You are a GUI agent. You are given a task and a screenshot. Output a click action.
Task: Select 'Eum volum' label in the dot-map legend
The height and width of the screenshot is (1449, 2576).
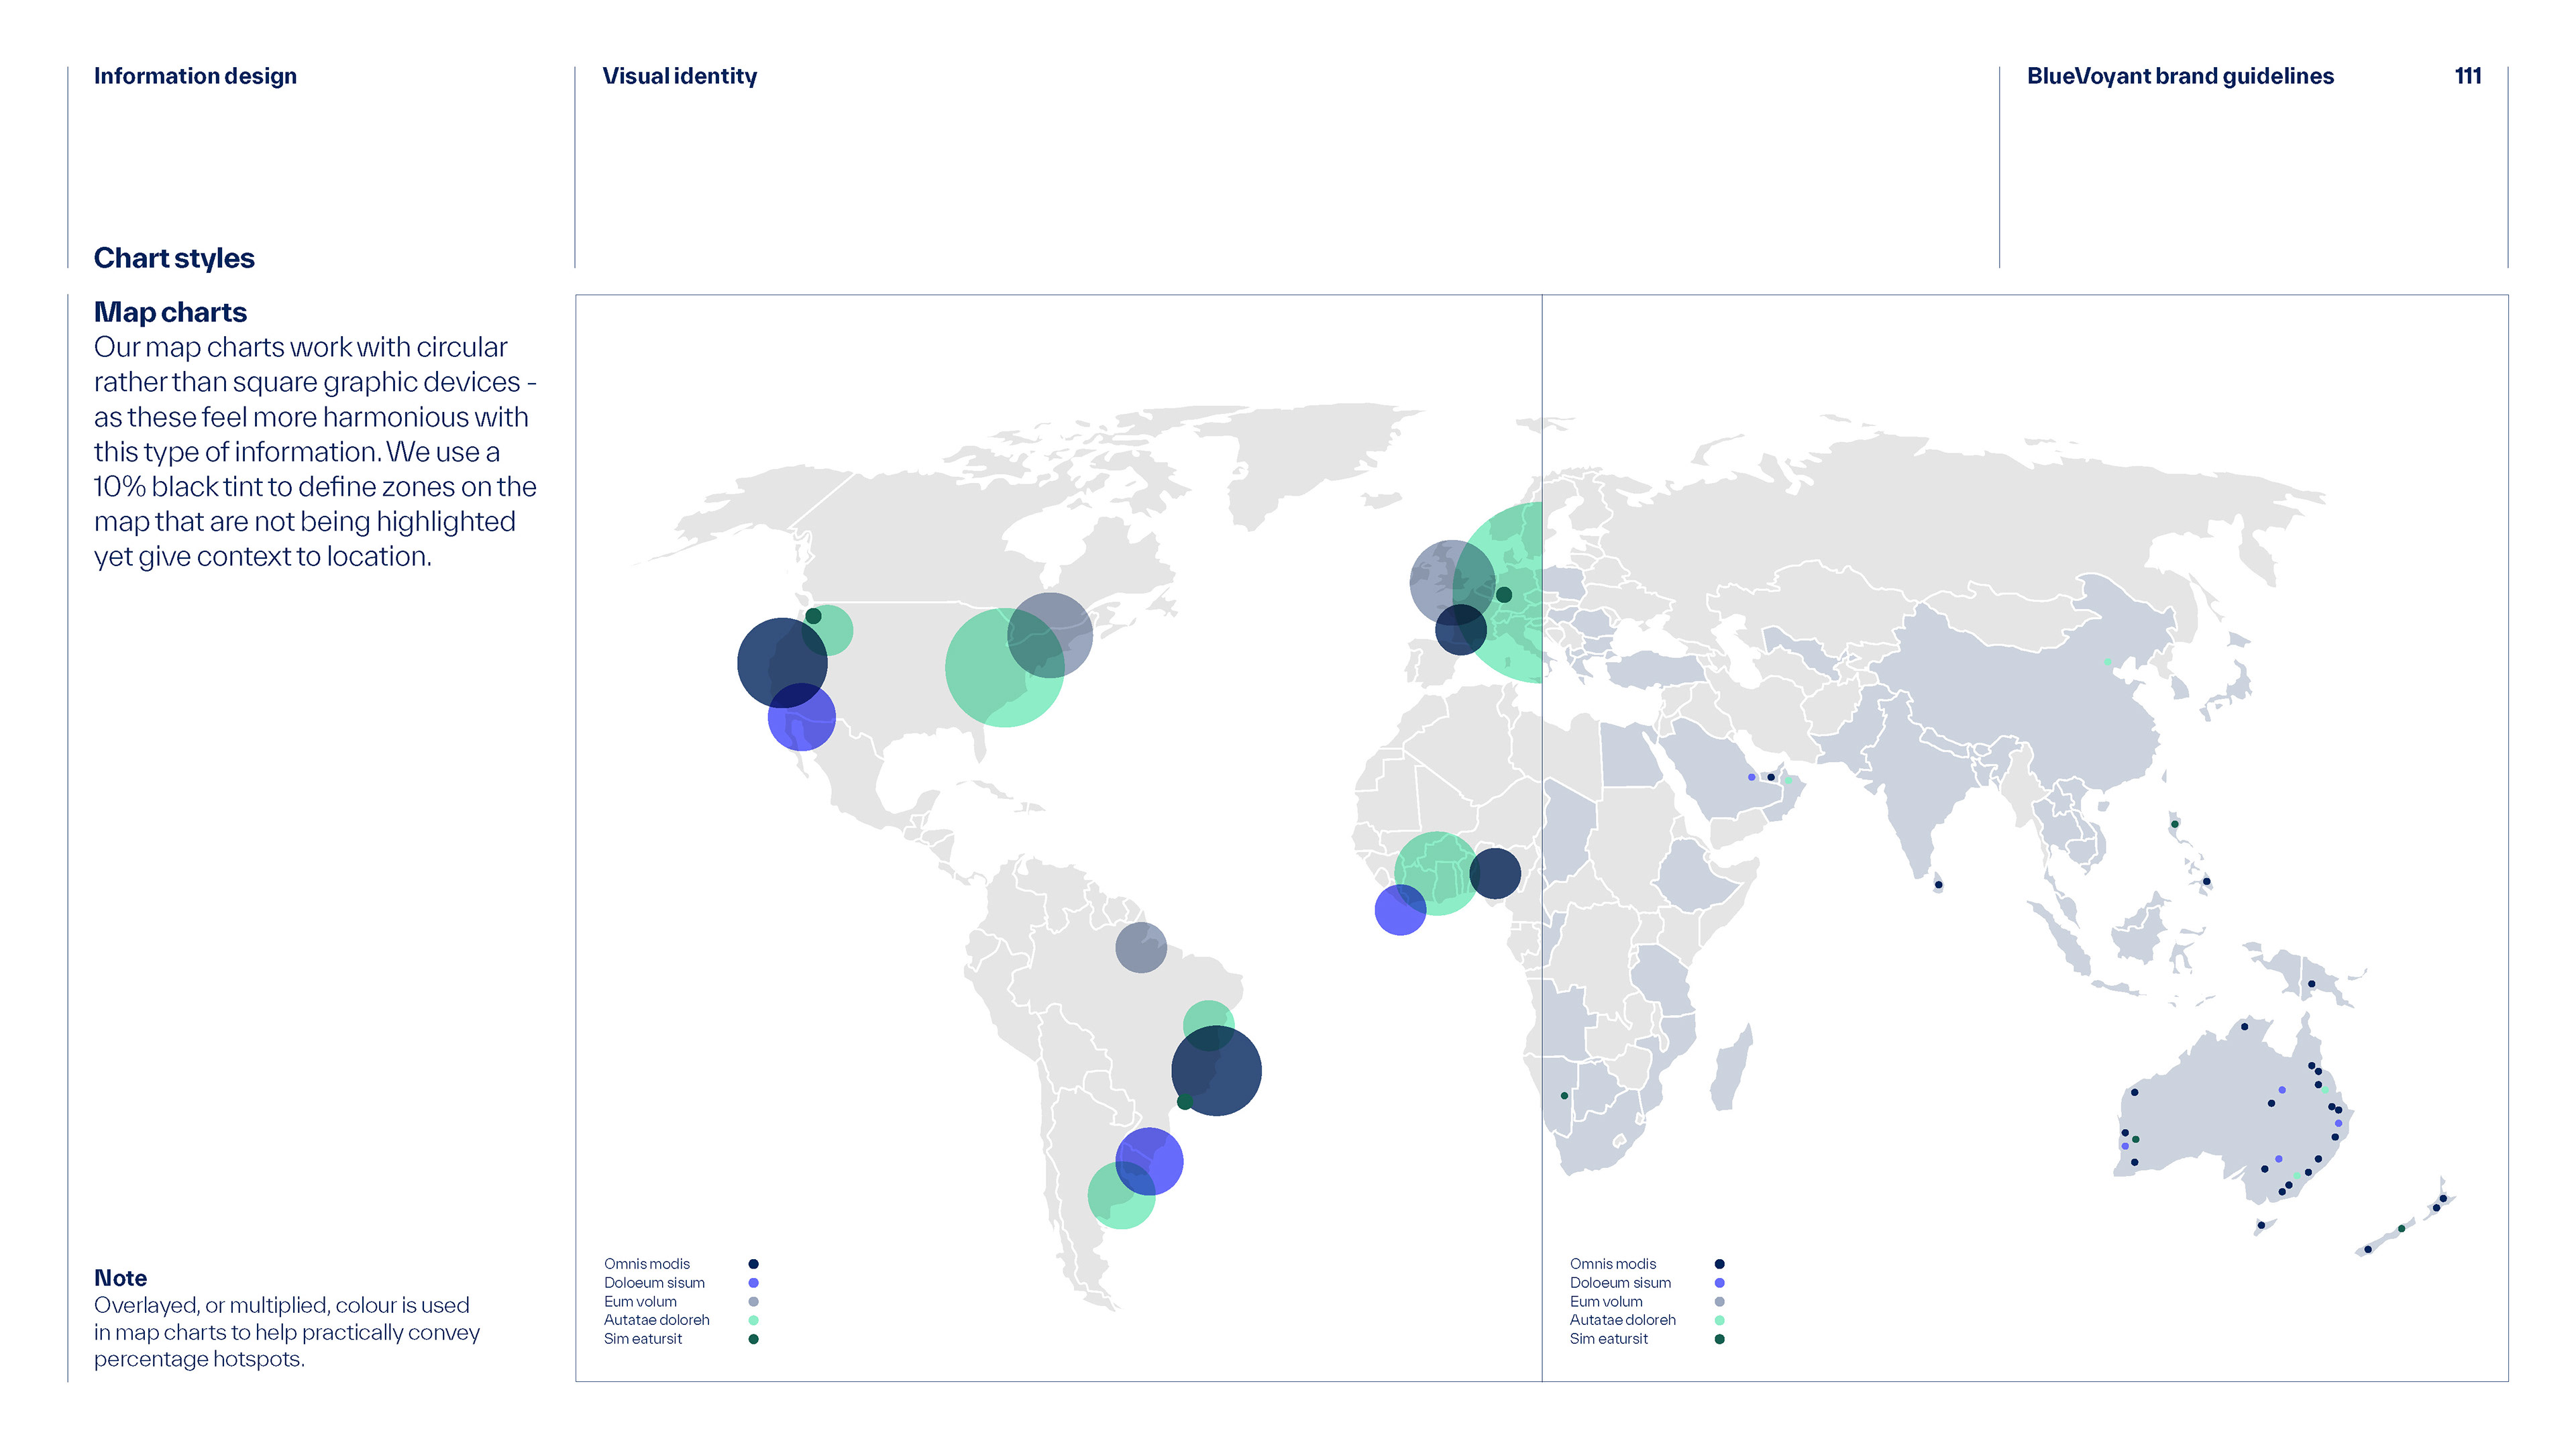[1606, 1302]
